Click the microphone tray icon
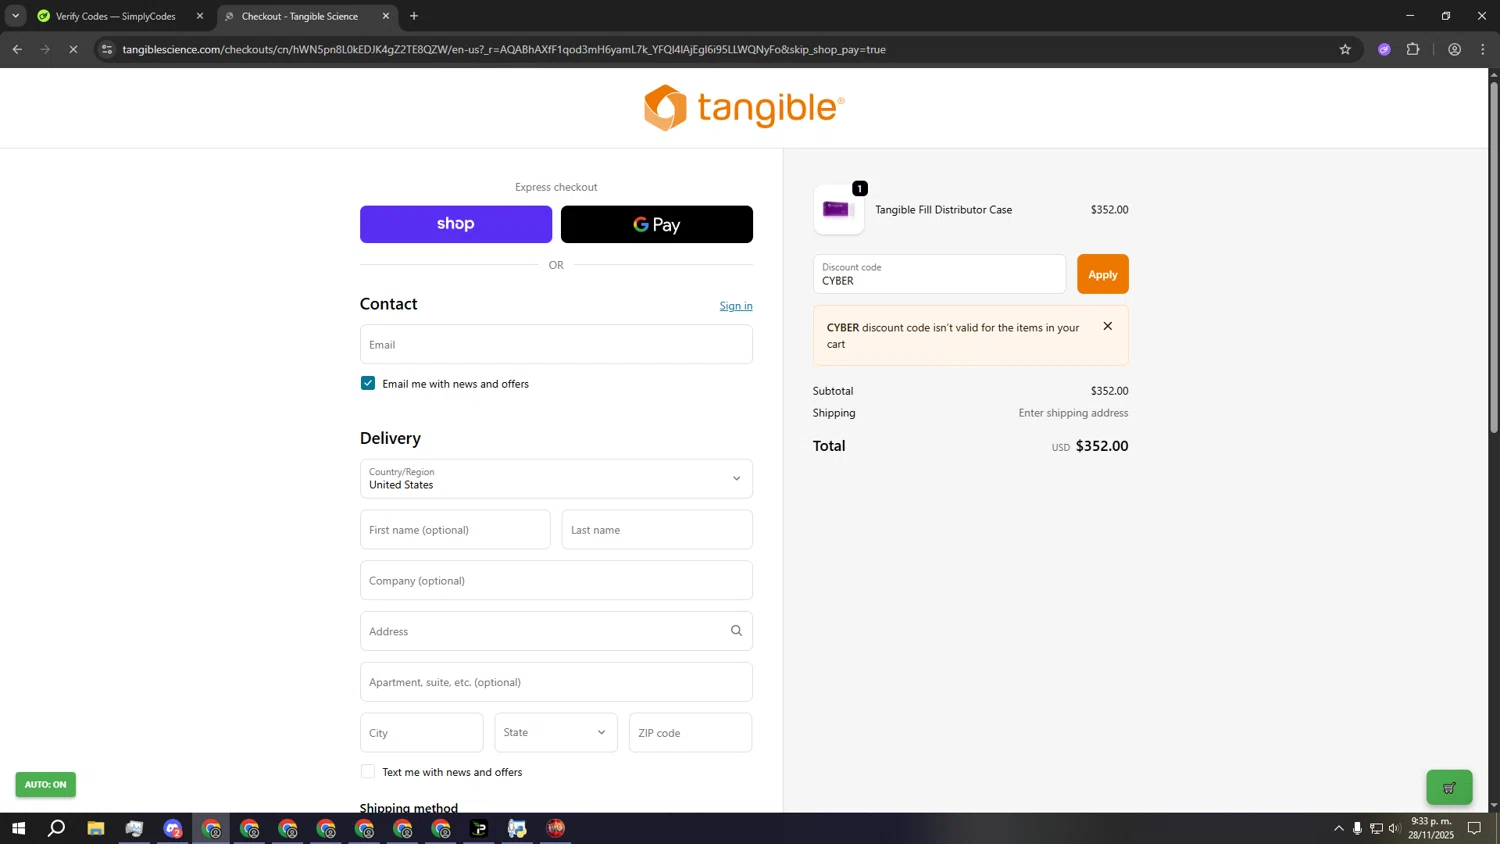1500x844 pixels. [x=1357, y=828]
